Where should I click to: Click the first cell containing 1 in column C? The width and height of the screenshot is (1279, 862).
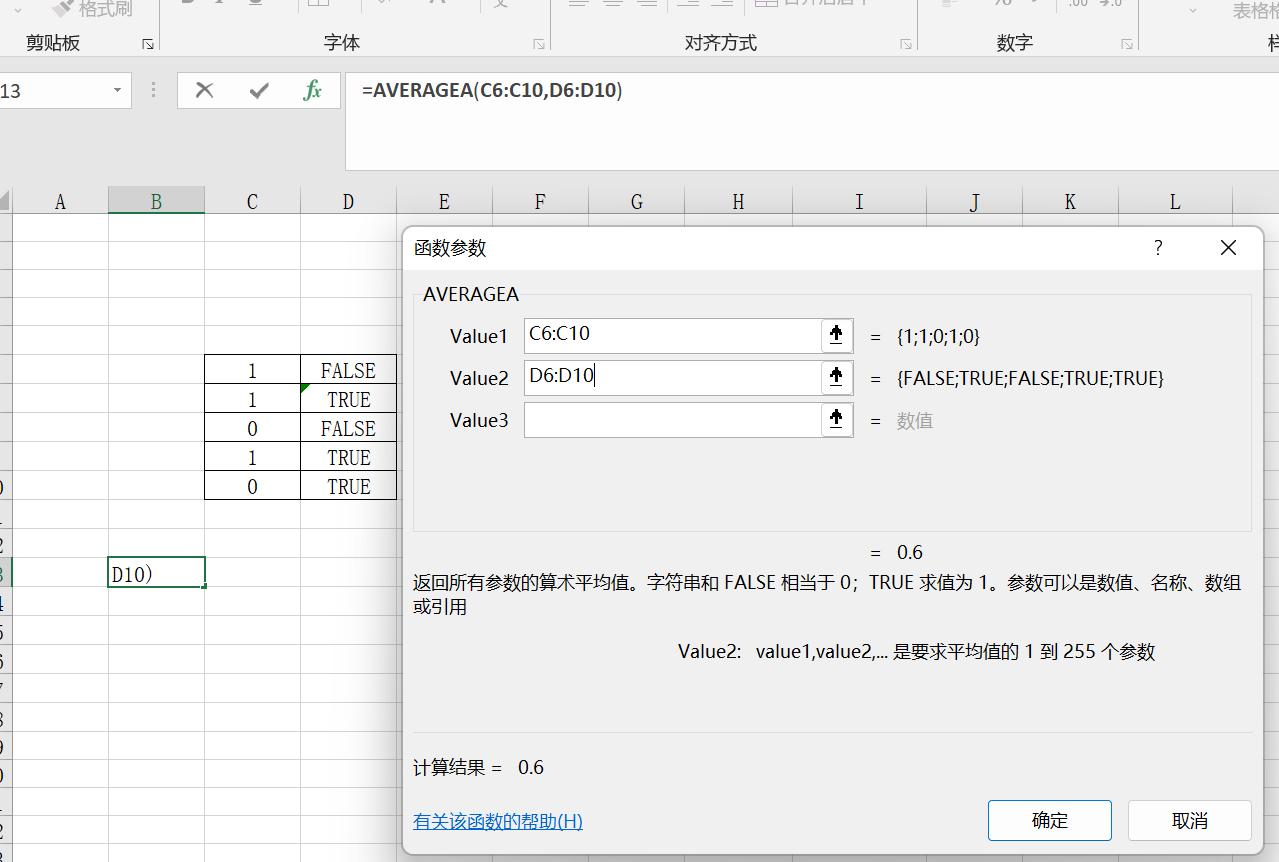point(252,370)
